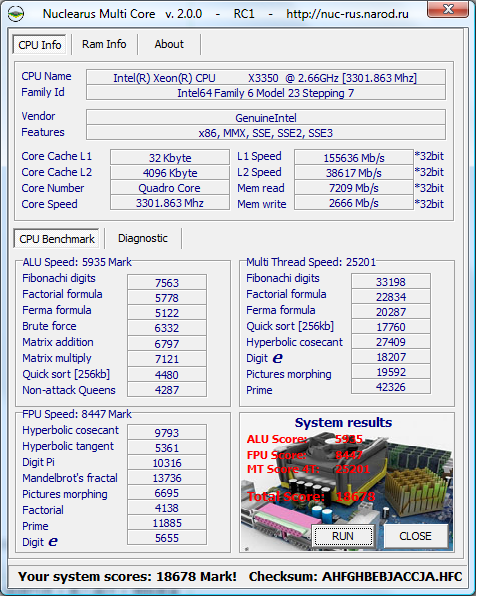The image size is (477, 597).
Task: Click Matrix multiply score 7121
Action: click(x=167, y=359)
